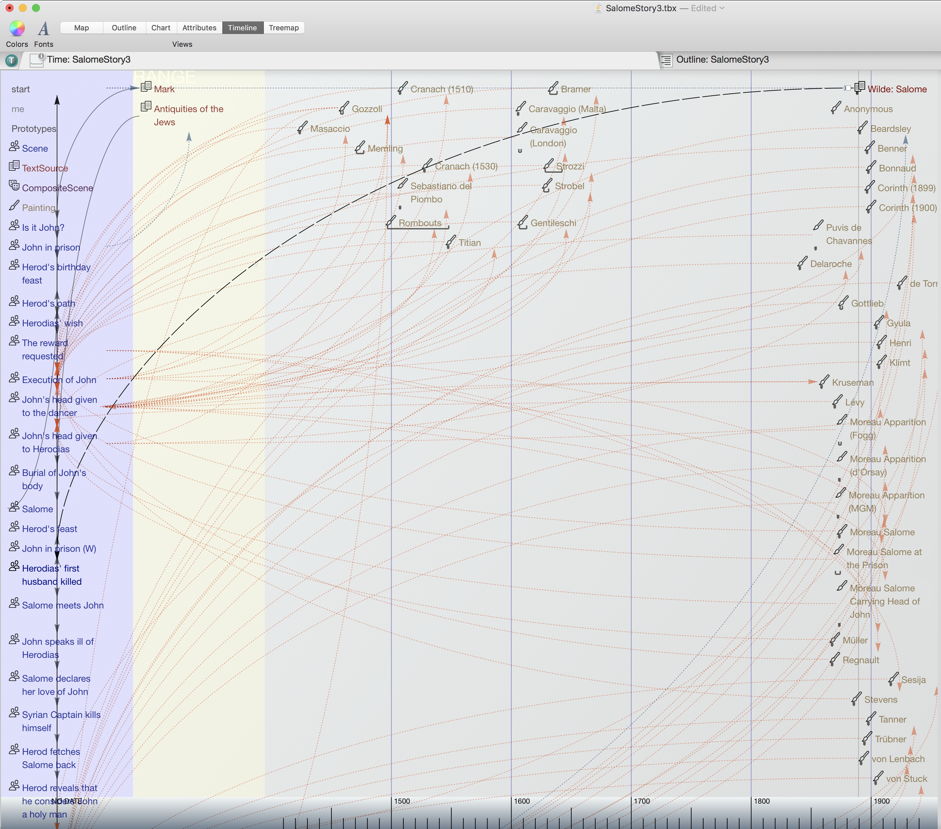The height and width of the screenshot is (829, 941).
Task: Open the Fonts panel with the A icon
Action: pyautogui.click(x=41, y=27)
